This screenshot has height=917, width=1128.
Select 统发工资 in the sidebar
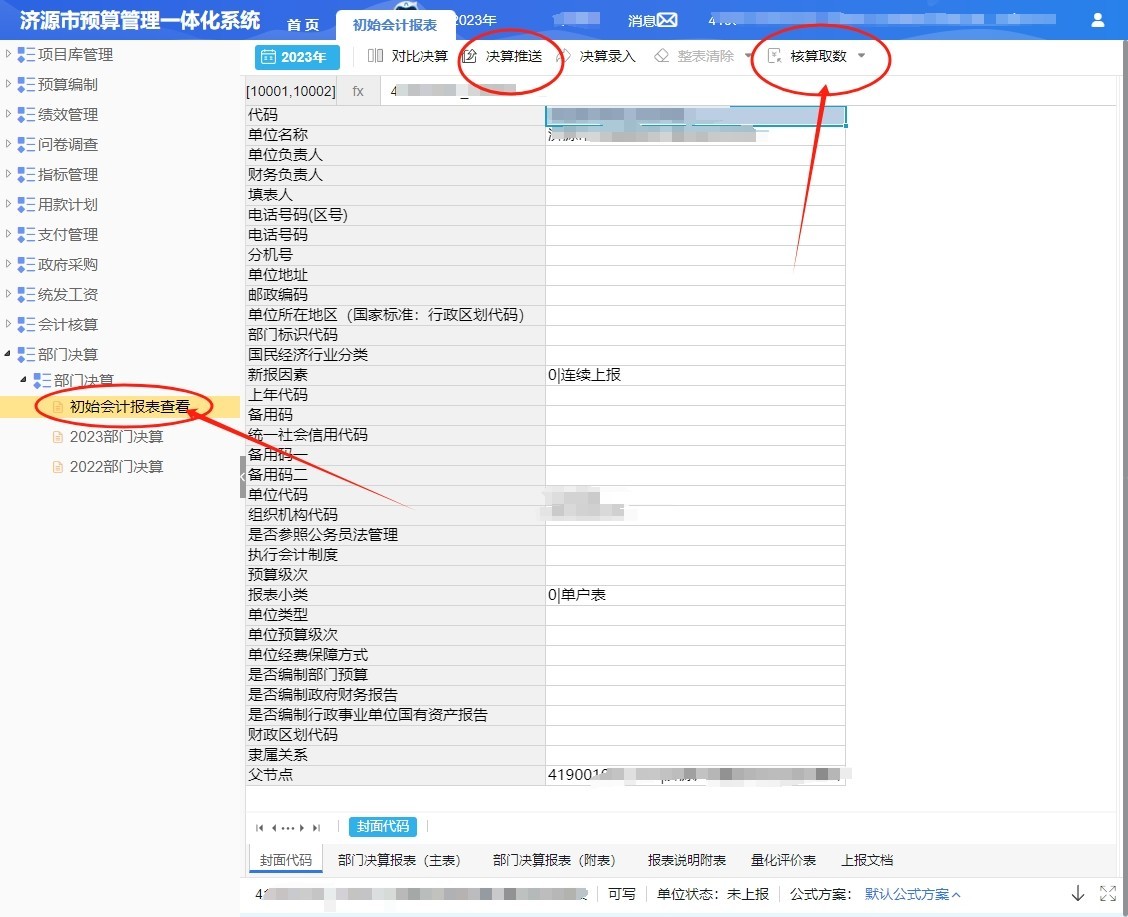[x=68, y=294]
